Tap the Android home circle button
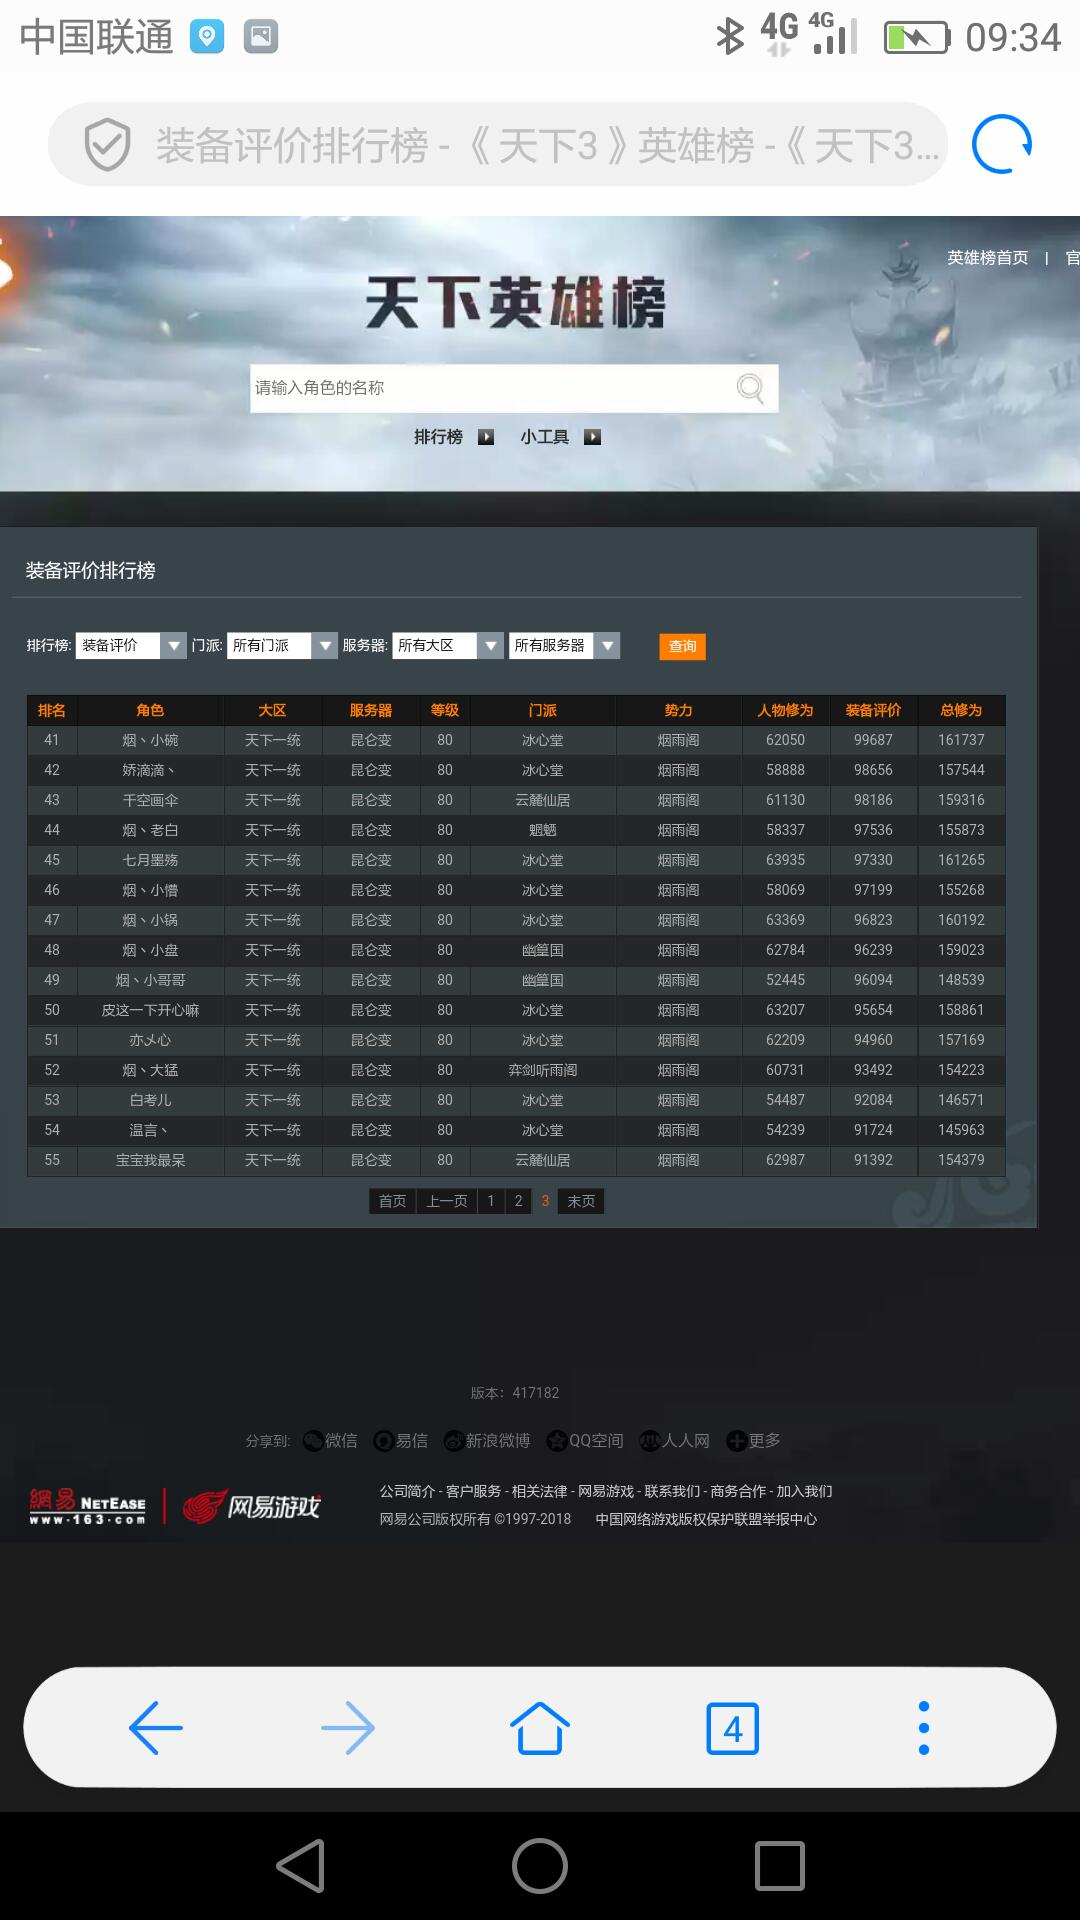This screenshot has width=1080, height=1920. coord(540,1865)
